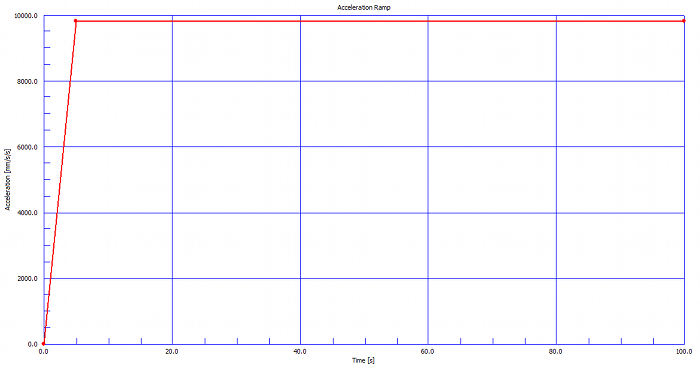The width and height of the screenshot is (700, 366).
Task: Select the 'Acceleration [mm/s/s]' vertical axis title
Action: [x=8, y=179]
